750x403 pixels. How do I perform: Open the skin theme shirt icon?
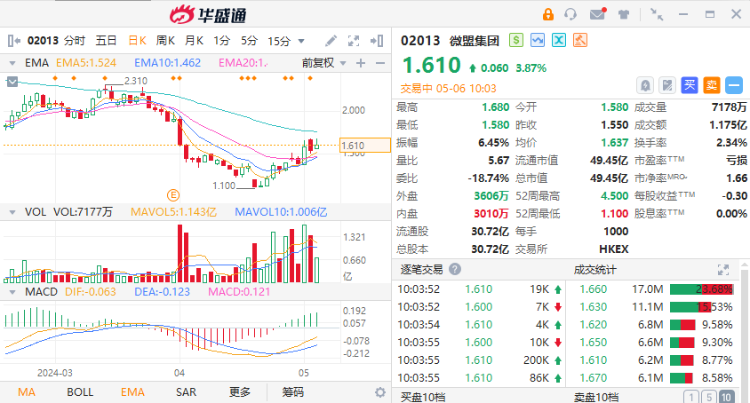pos(623,14)
